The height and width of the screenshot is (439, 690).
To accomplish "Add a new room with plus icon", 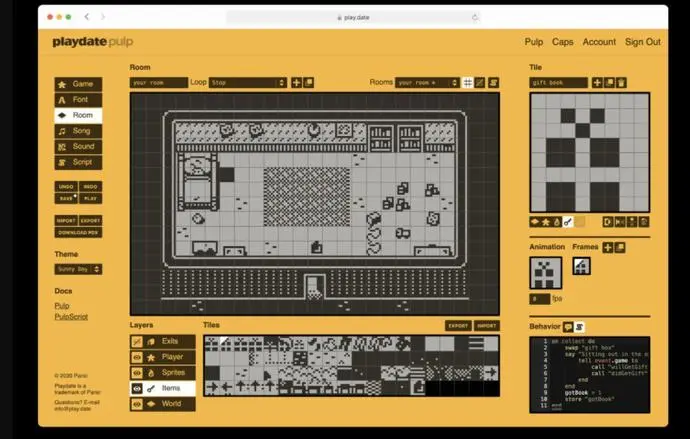I will coord(297,83).
